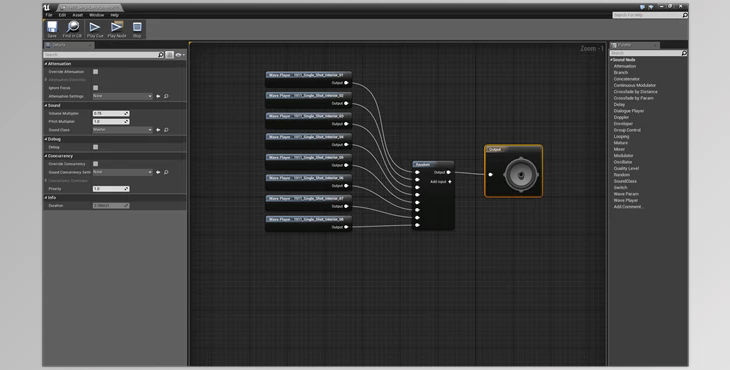Browse to Sound Concurrency asset magnifier
The width and height of the screenshot is (730, 370).
(166, 172)
